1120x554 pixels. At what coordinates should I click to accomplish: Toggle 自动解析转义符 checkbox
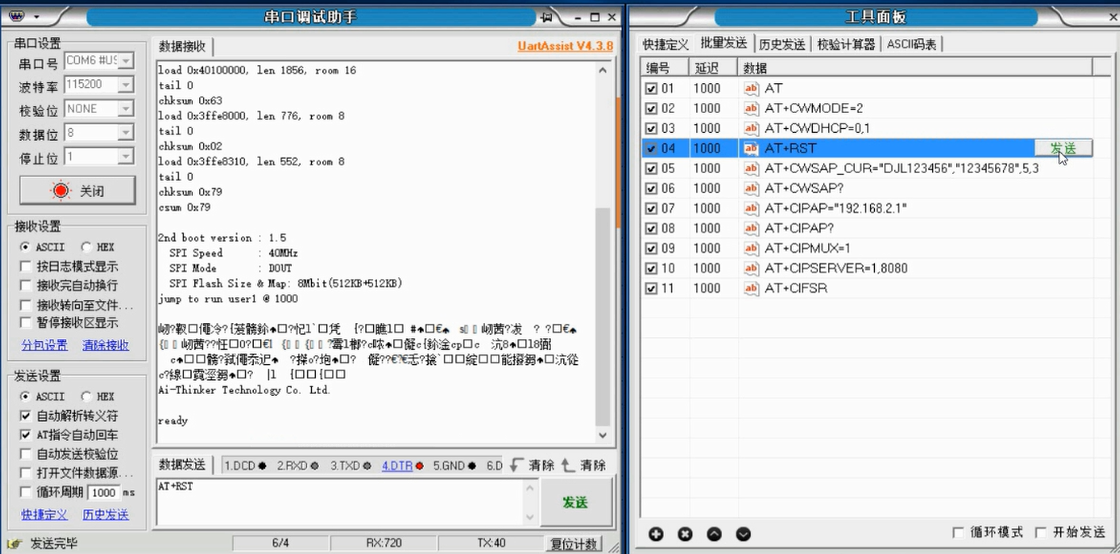tap(26, 416)
